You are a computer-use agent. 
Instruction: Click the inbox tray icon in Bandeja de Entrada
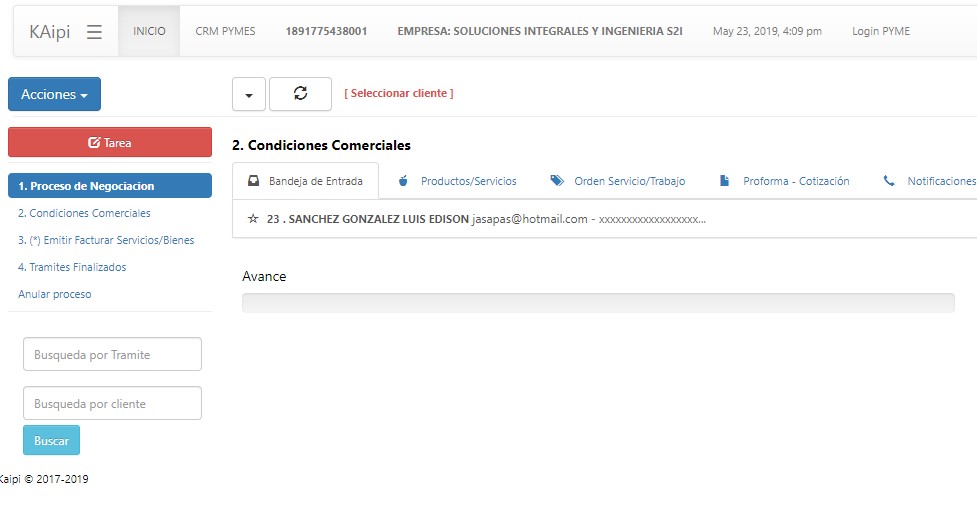tap(254, 181)
